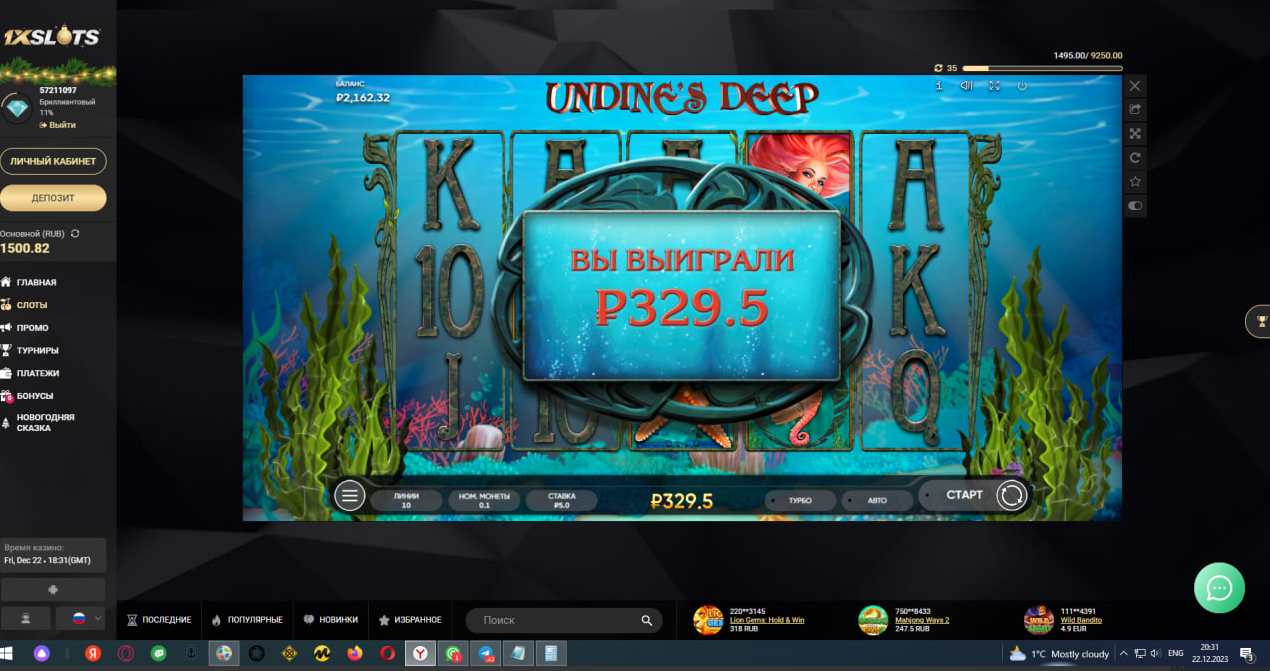
Task: Switch to the ПОПУЛЯРНЫЕ tab
Action: pyautogui.click(x=247, y=620)
